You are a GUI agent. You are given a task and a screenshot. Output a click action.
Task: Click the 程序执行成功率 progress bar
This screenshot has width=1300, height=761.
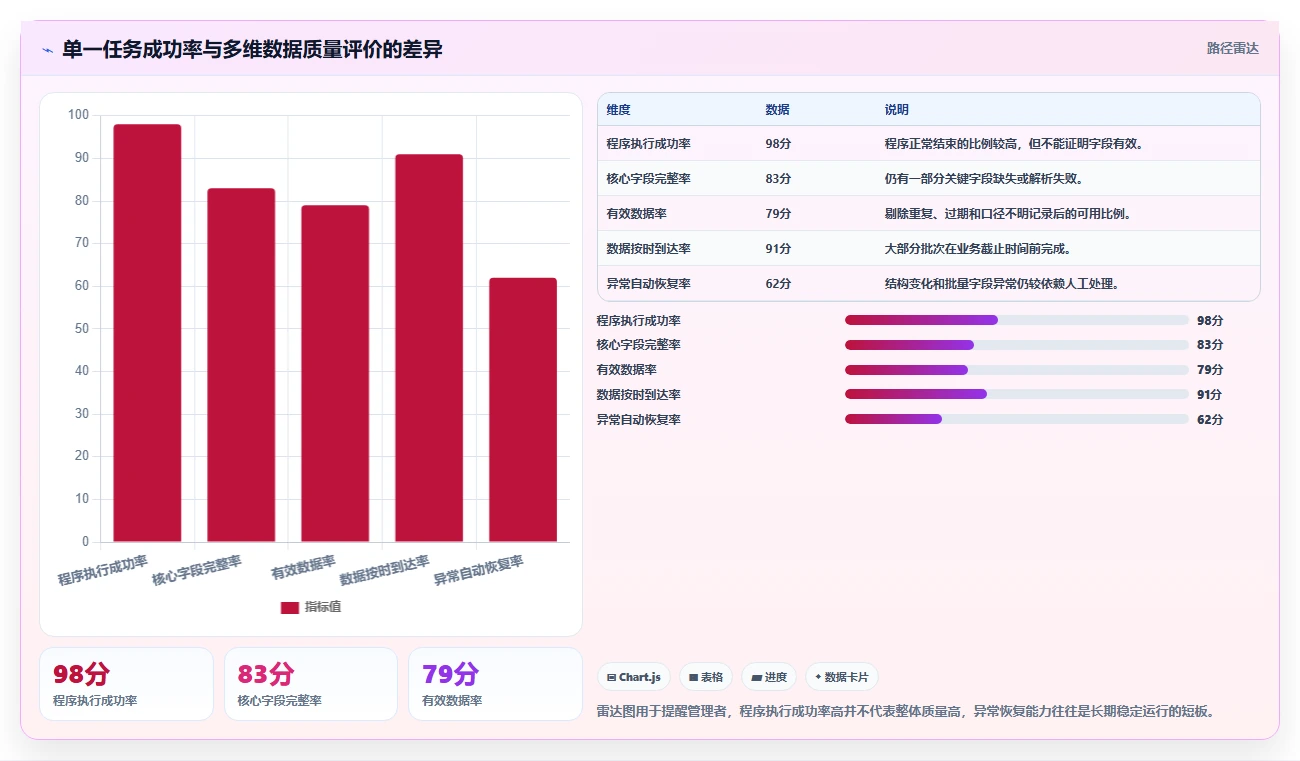point(1017,320)
